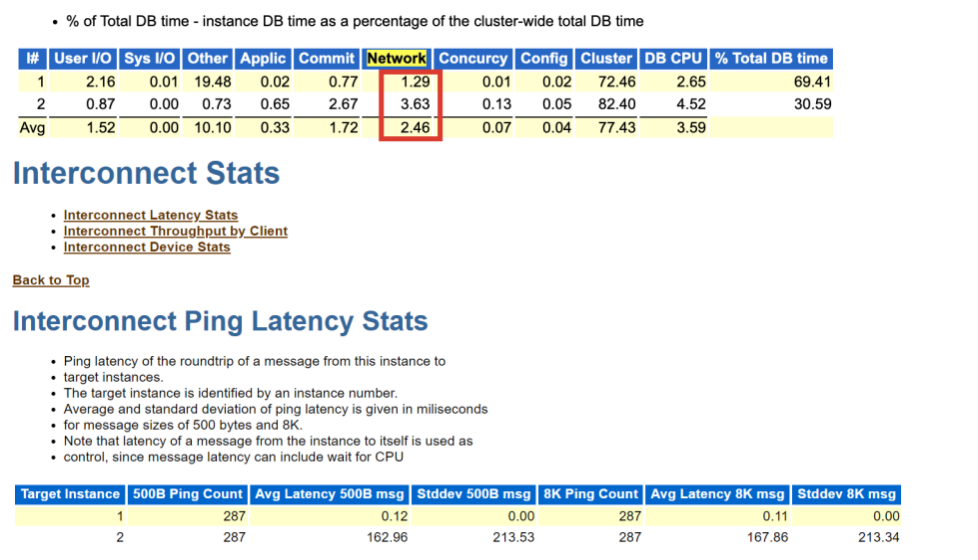This screenshot has height=560, width=978.
Task: Follow the Interconnect Device Stats link
Action: coord(146,247)
